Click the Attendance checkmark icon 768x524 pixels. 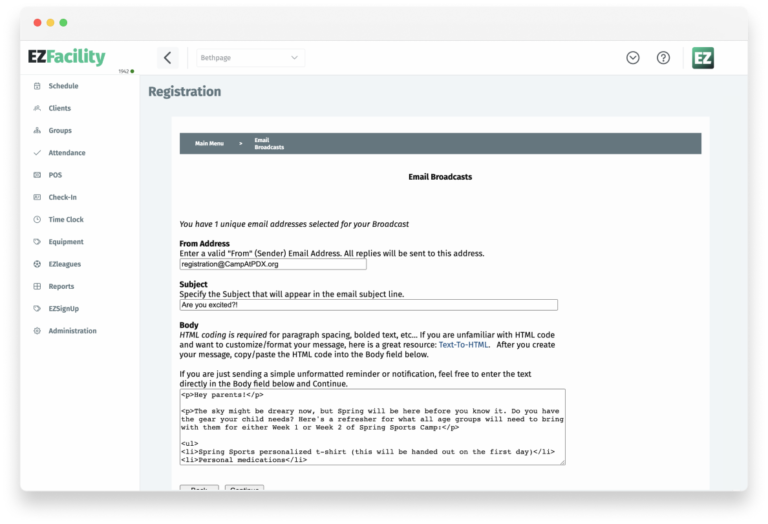[x=37, y=153]
